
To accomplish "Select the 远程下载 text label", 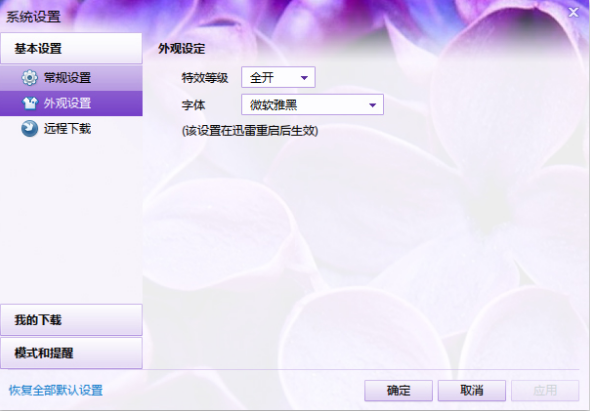I will point(67,129).
